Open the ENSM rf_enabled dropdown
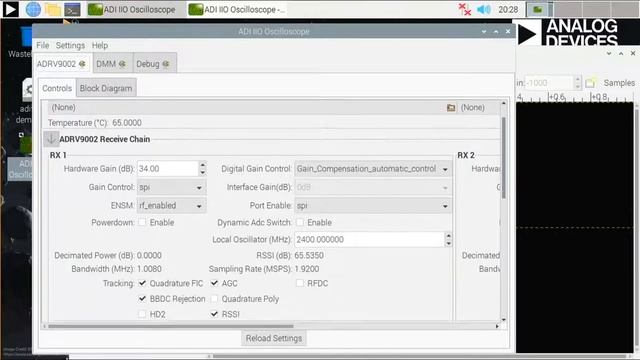The height and width of the screenshot is (360, 640). click(171, 206)
